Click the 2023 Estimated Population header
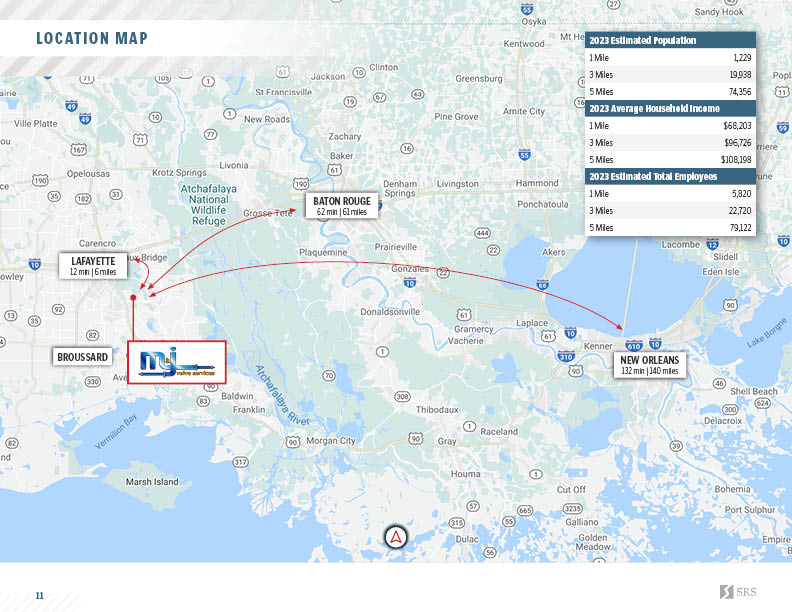The image size is (792, 612). 670,40
